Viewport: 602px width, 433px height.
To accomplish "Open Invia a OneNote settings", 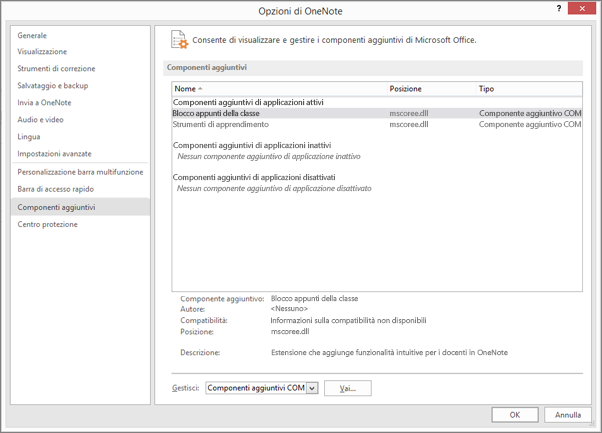I will tap(44, 102).
